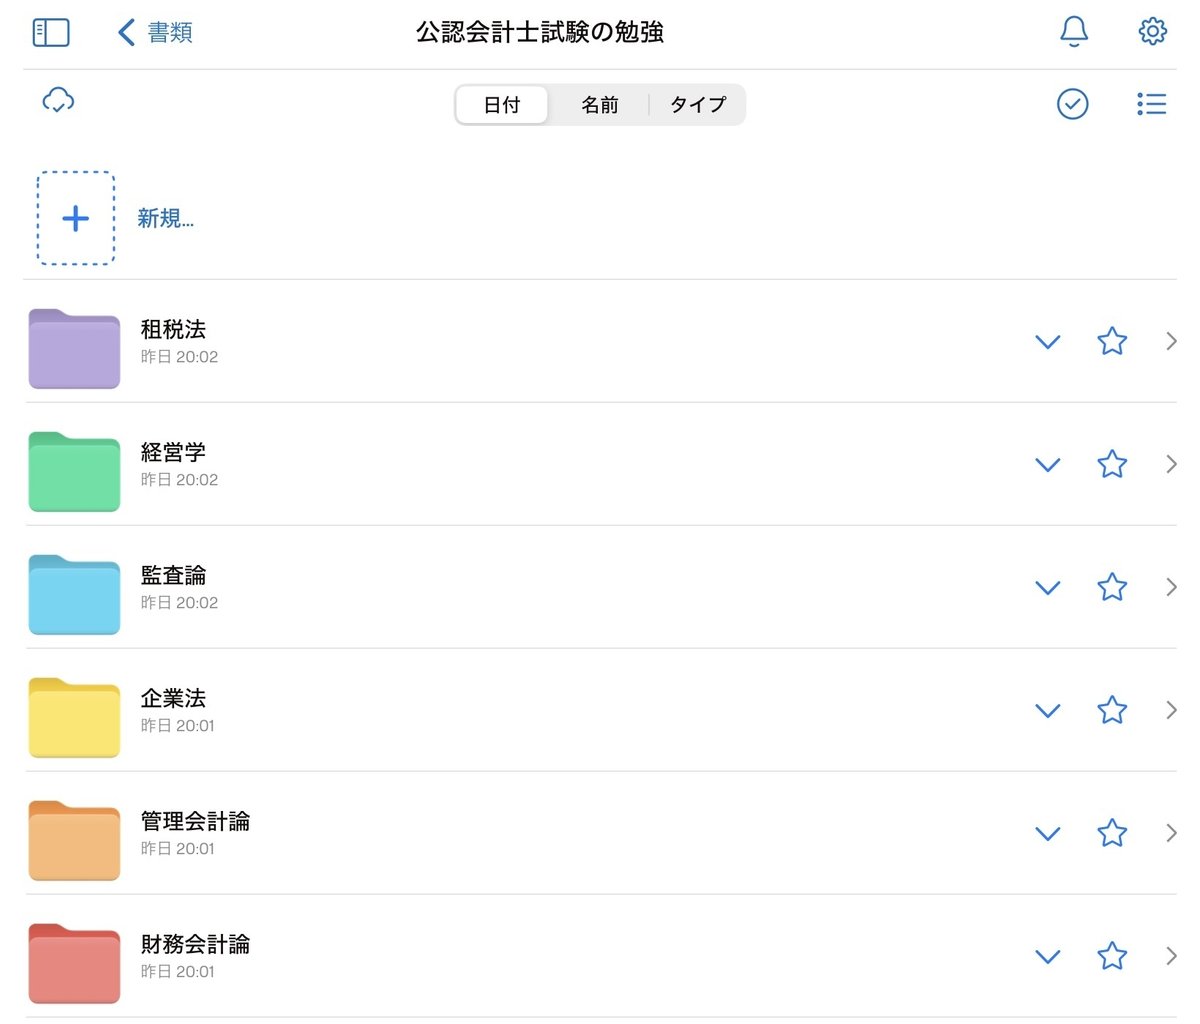
Task: Expand the down chevron for 企業法
Action: click(1047, 711)
